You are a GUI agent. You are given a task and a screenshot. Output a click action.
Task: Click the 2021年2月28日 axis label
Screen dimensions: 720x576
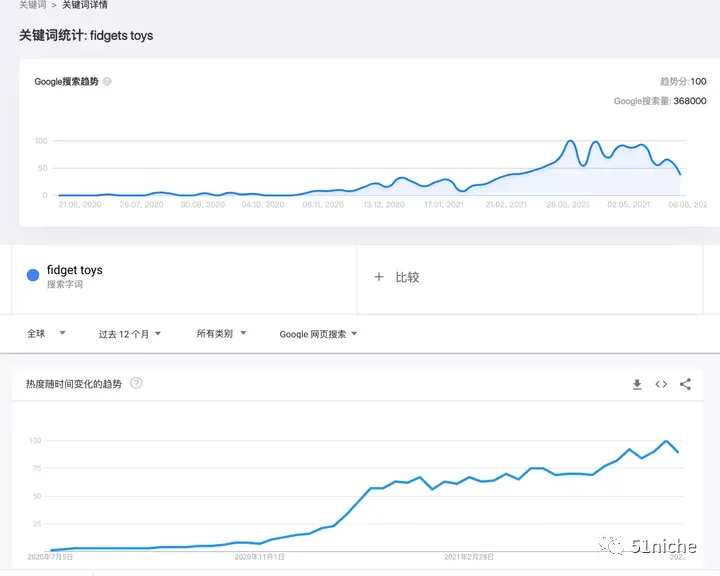coord(469,557)
